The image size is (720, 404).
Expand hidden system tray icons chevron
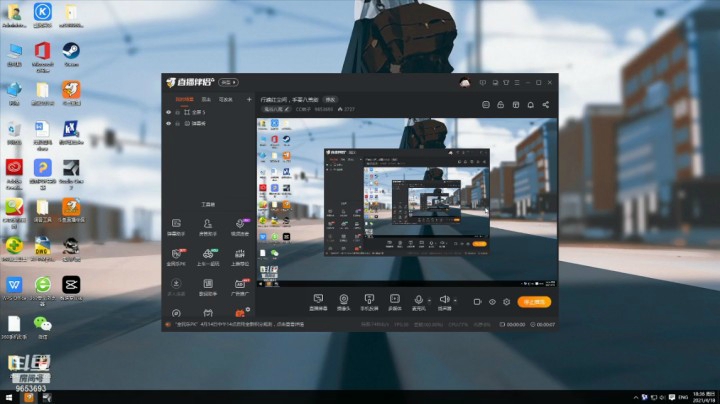(636, 397)
